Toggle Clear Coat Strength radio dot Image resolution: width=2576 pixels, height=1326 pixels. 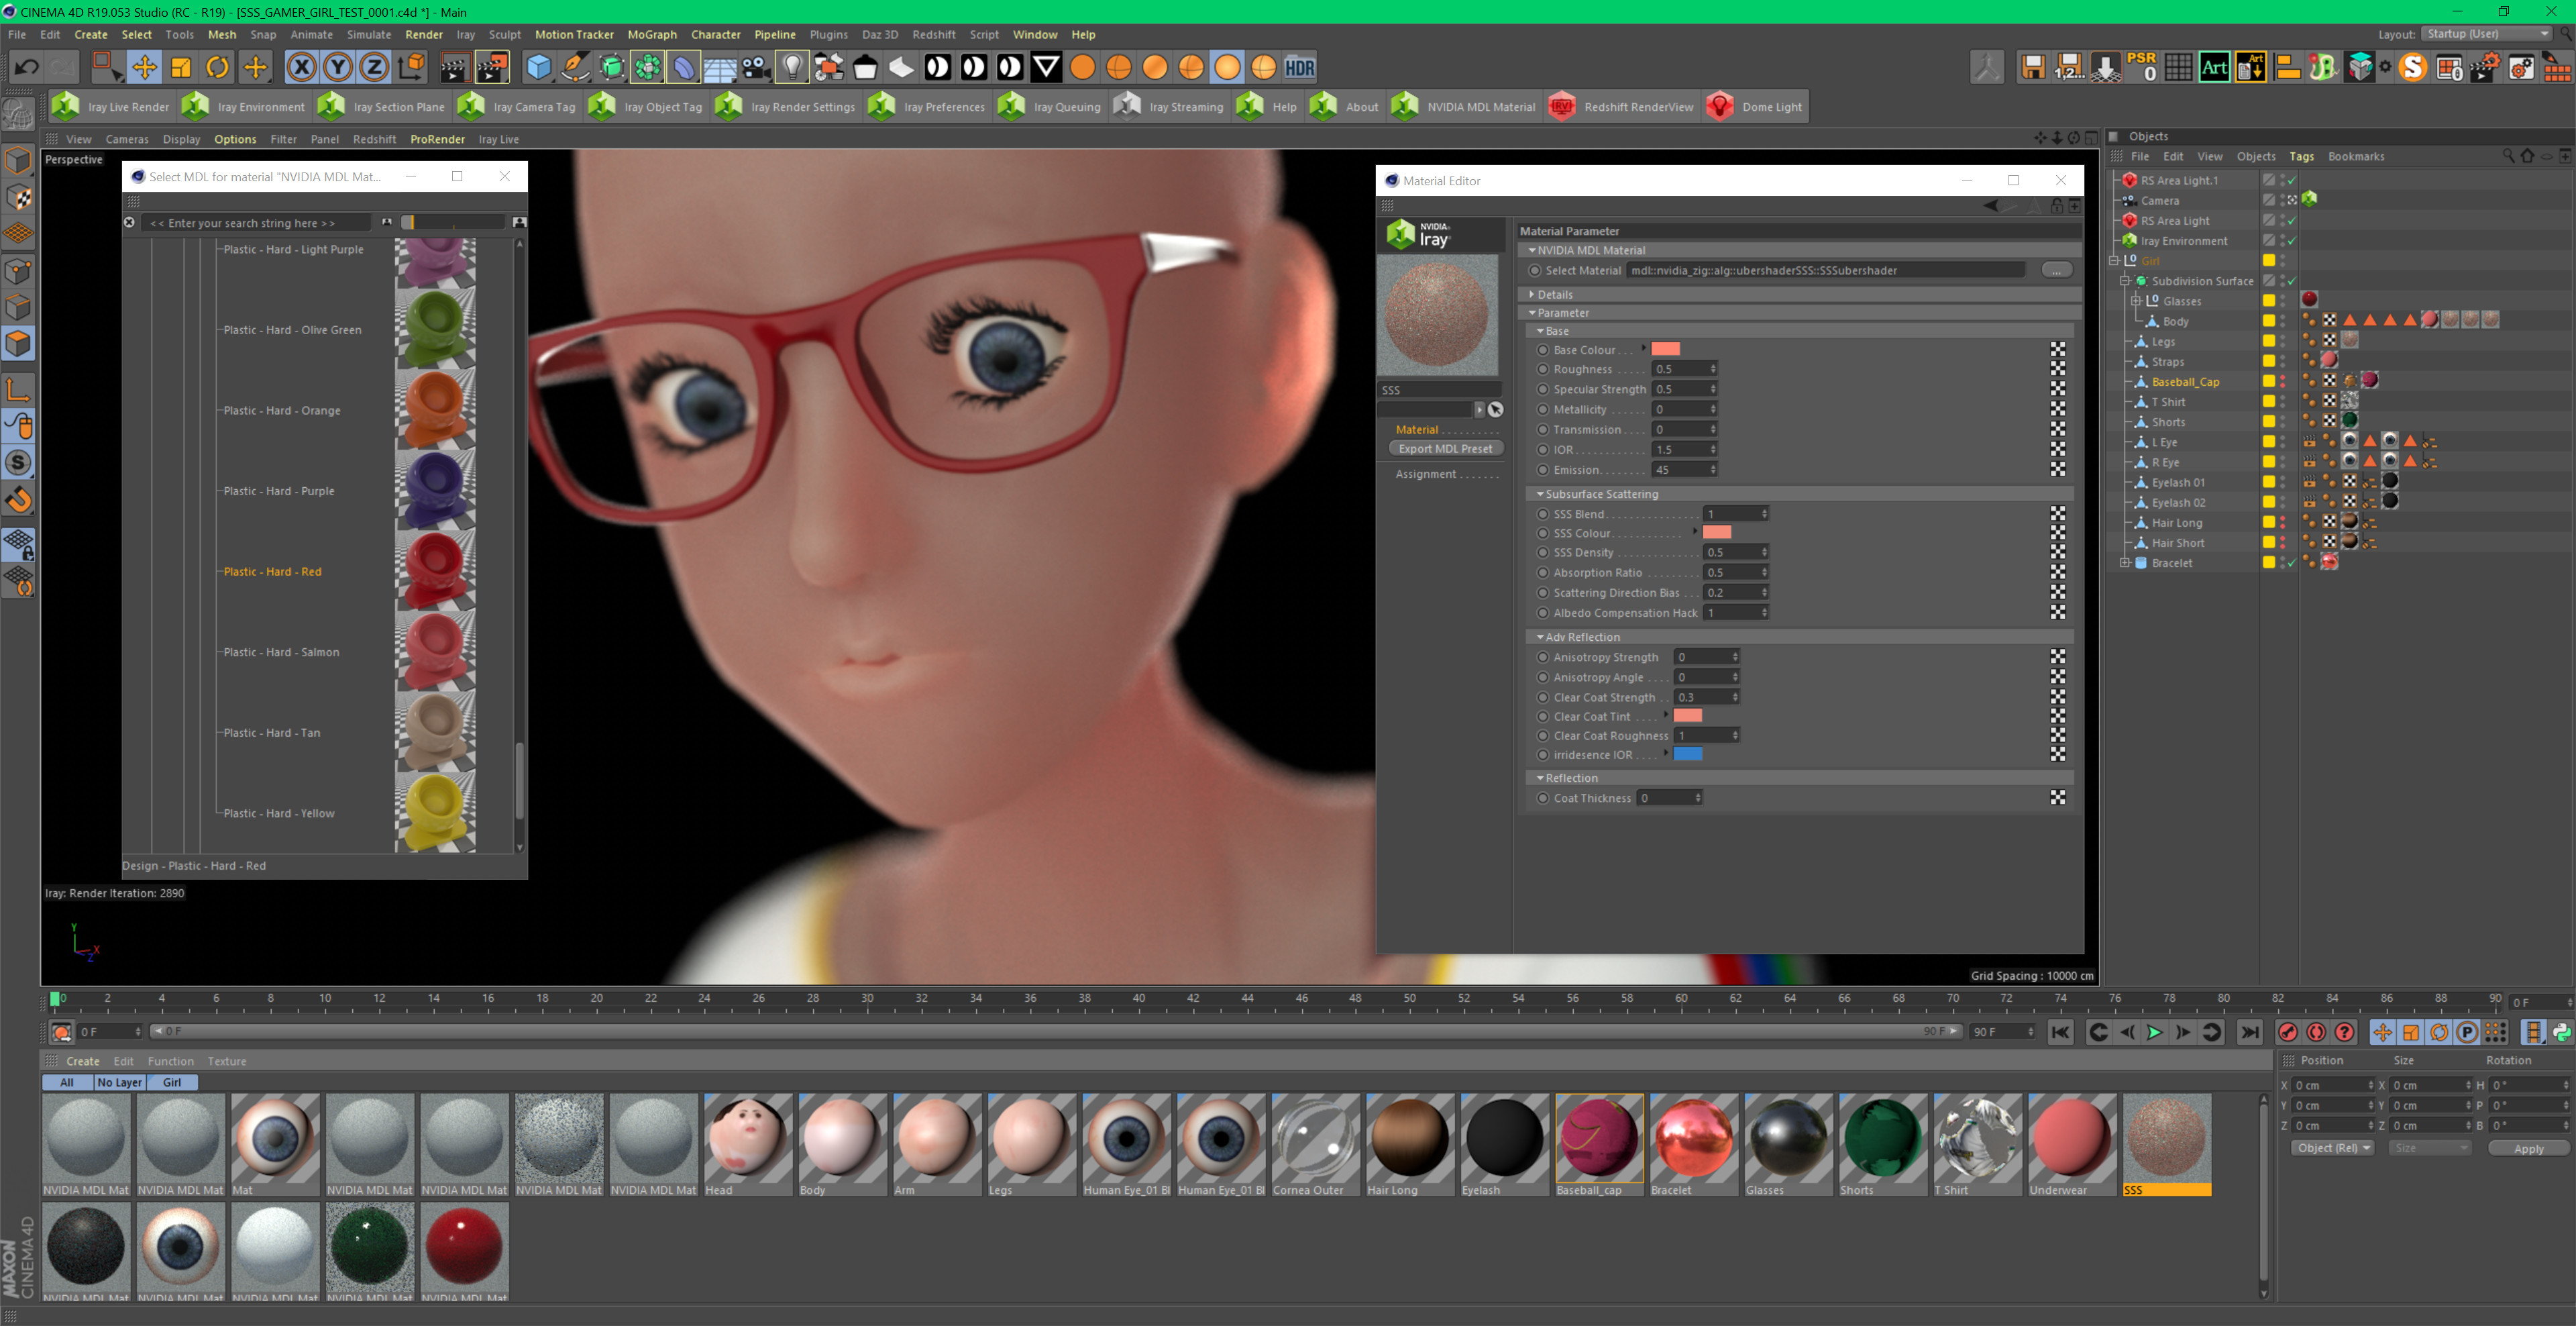tap(1543, 697)
